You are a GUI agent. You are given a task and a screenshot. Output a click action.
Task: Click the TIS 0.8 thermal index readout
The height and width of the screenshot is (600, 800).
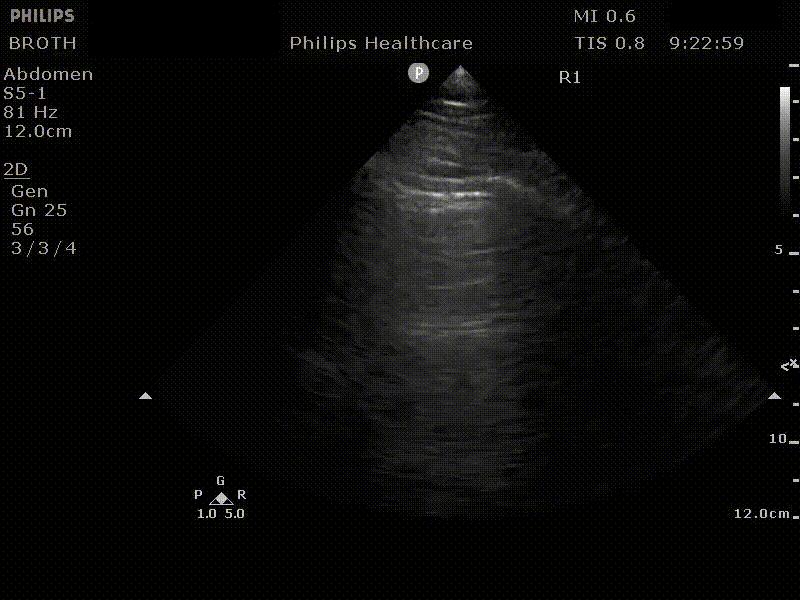point(609,43)
